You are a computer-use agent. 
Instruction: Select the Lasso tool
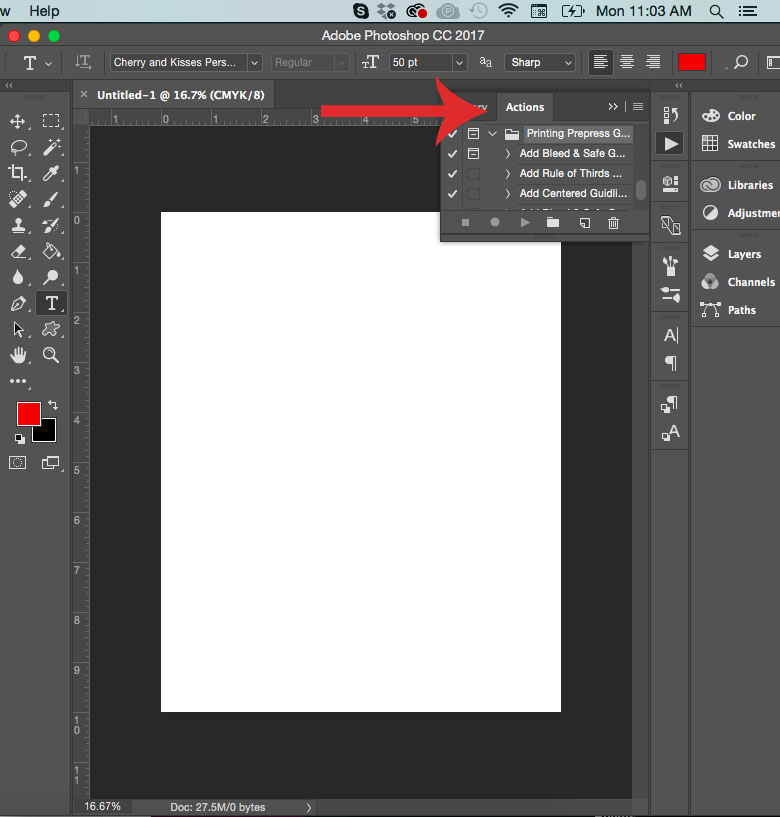pyautogui.click(x=18, y=147)
